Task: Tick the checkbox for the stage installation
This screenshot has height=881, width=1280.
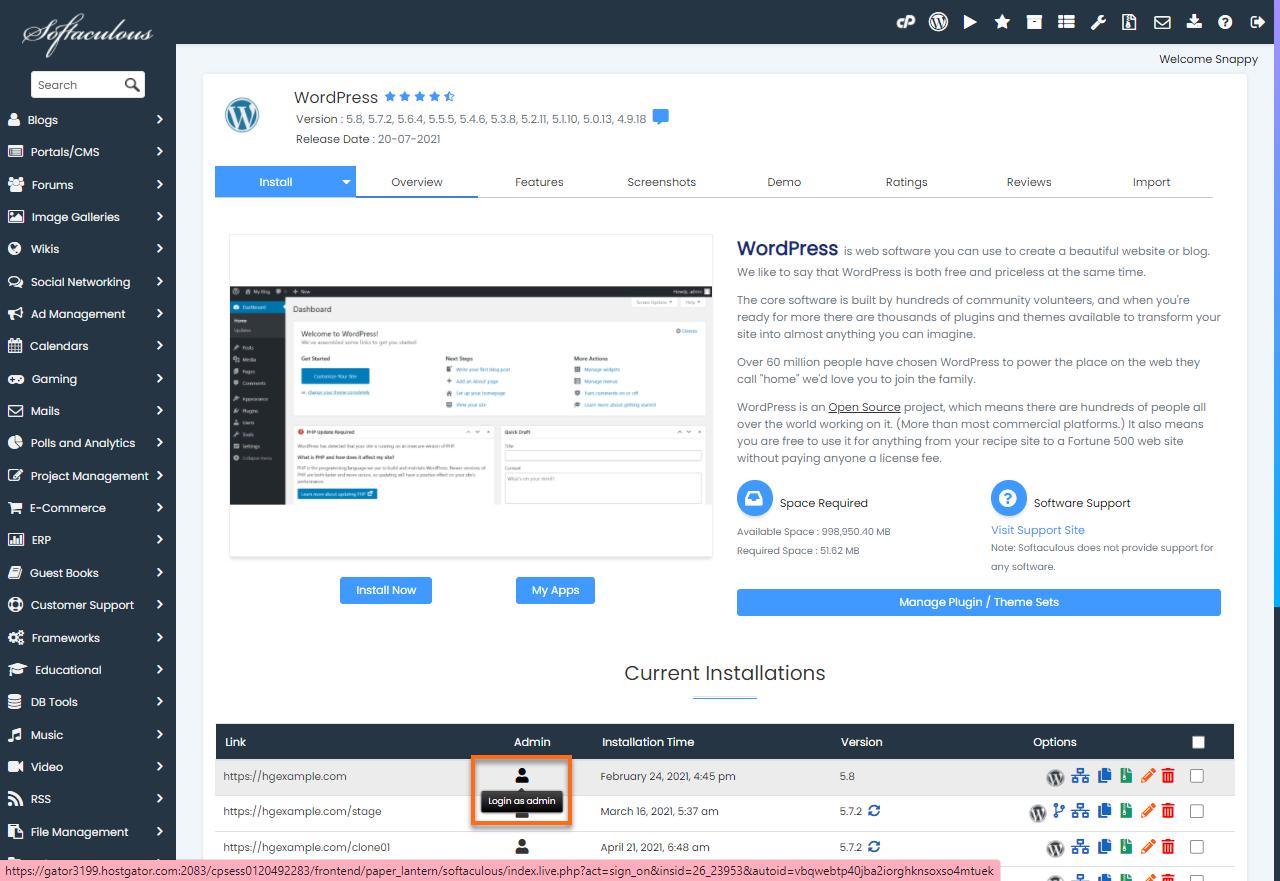Action: tap(1197, 811)
